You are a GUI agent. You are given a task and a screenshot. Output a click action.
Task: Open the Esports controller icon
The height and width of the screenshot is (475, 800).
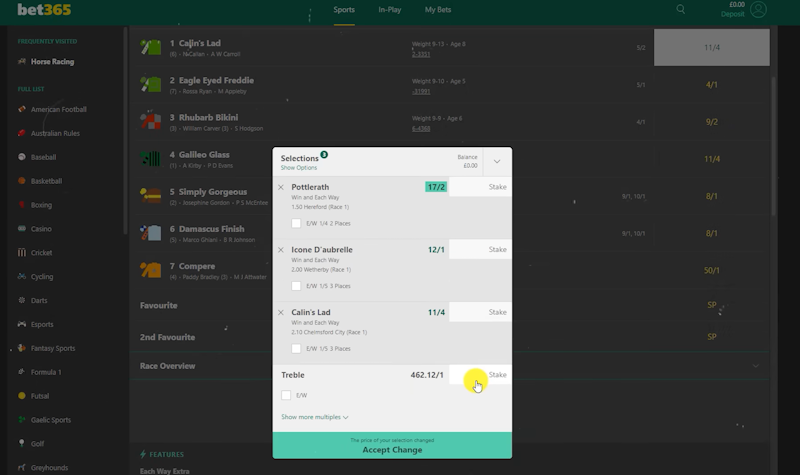(x=22, y=324)
